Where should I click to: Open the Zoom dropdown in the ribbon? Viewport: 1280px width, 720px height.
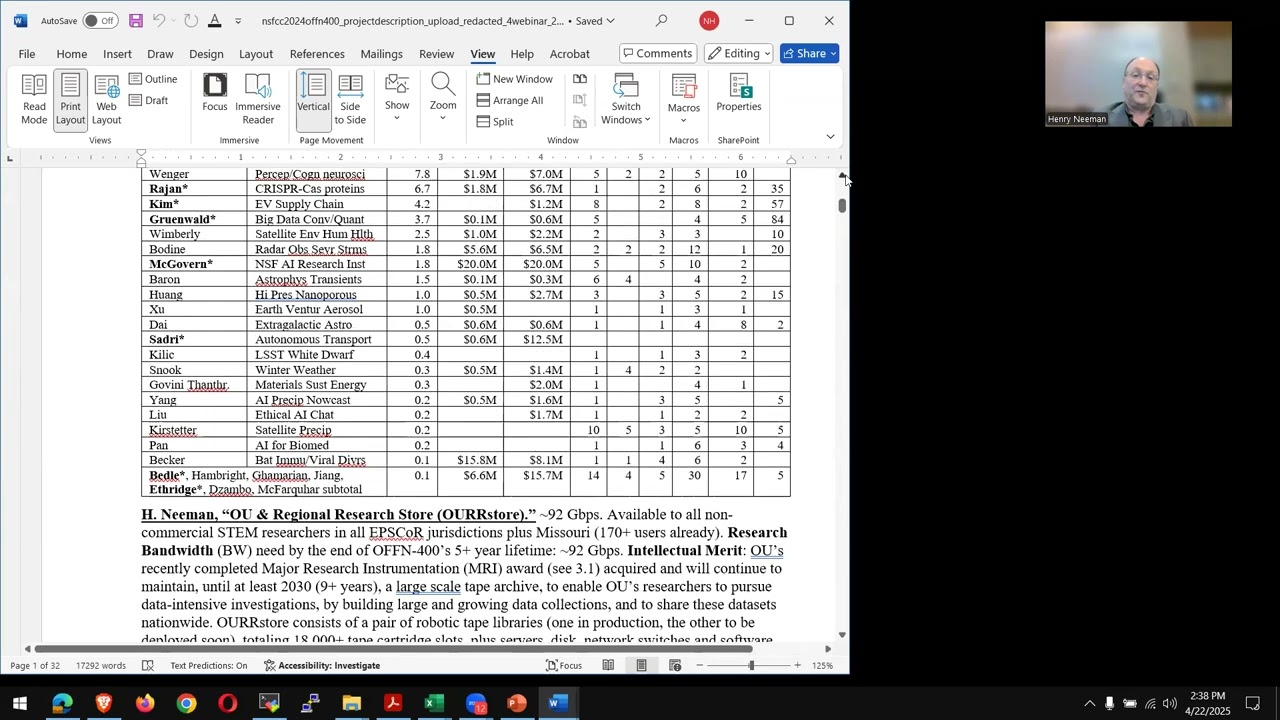443,98
